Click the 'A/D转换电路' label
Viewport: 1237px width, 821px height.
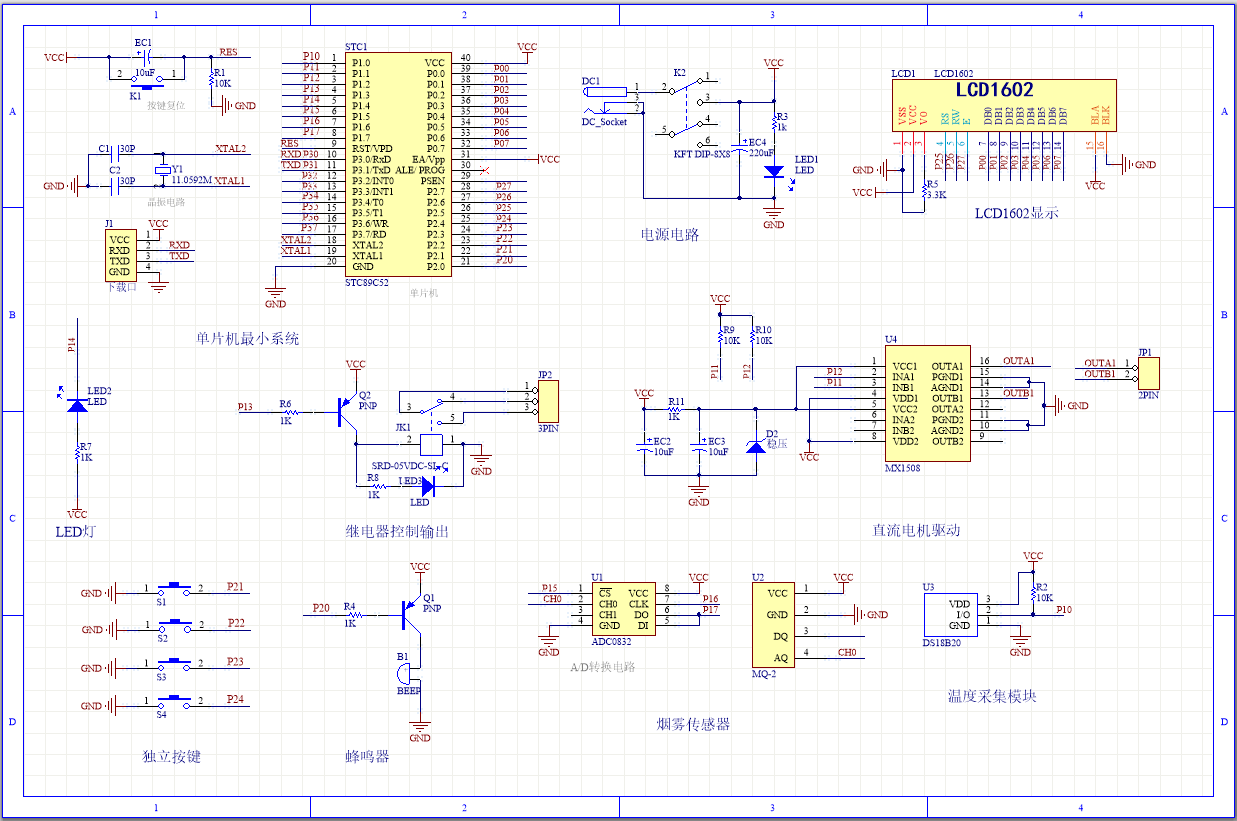point(602,666)
